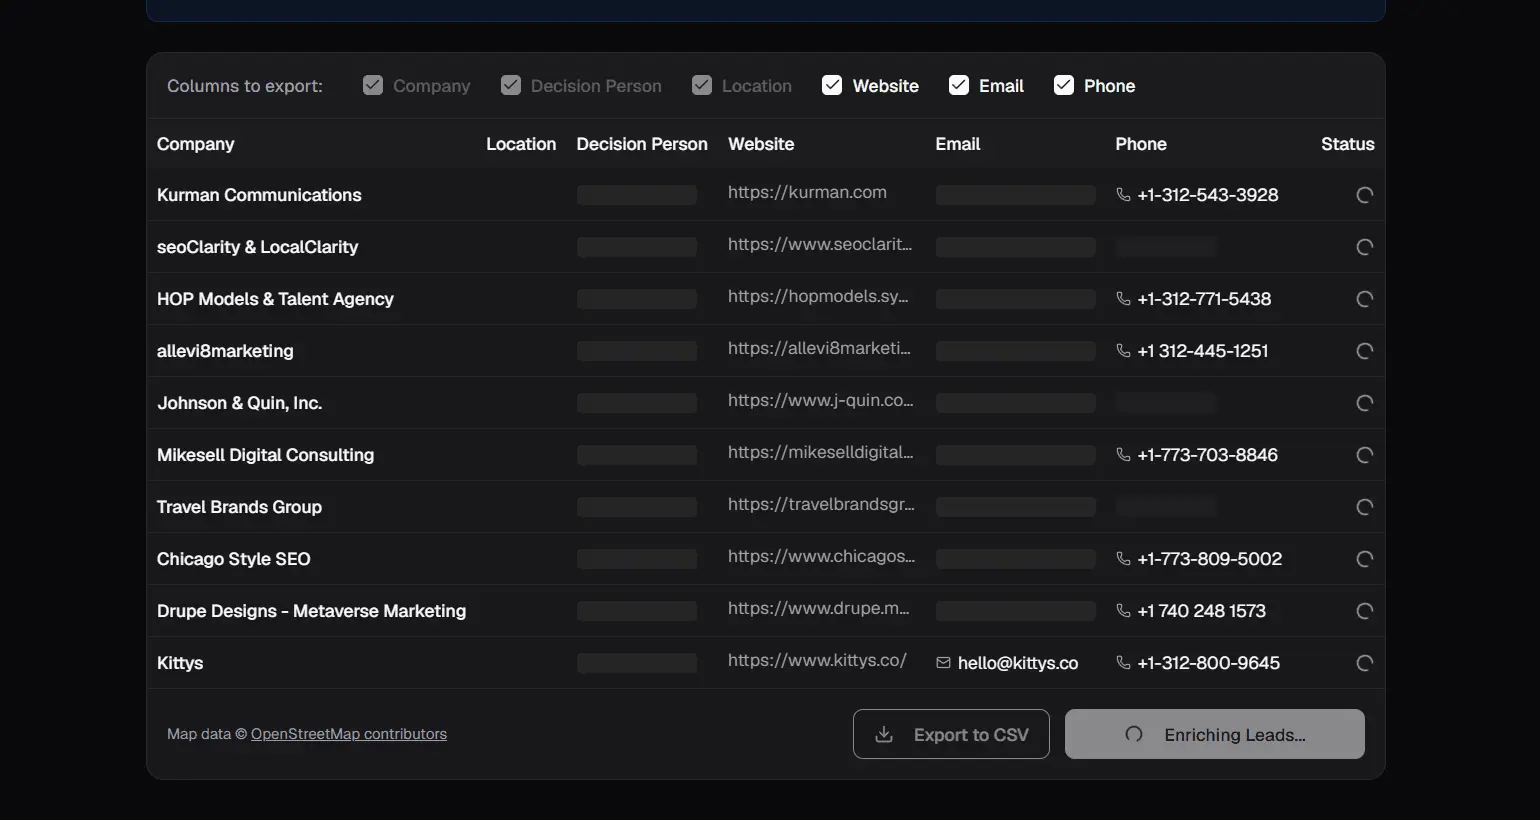Click status spinner for Drupe Designs row

click(1364, 611)
